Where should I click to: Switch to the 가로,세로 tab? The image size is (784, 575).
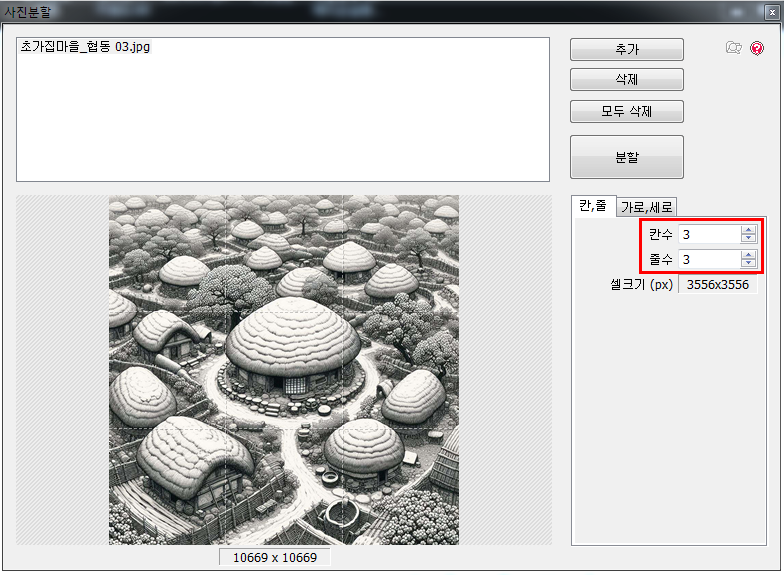646,207
